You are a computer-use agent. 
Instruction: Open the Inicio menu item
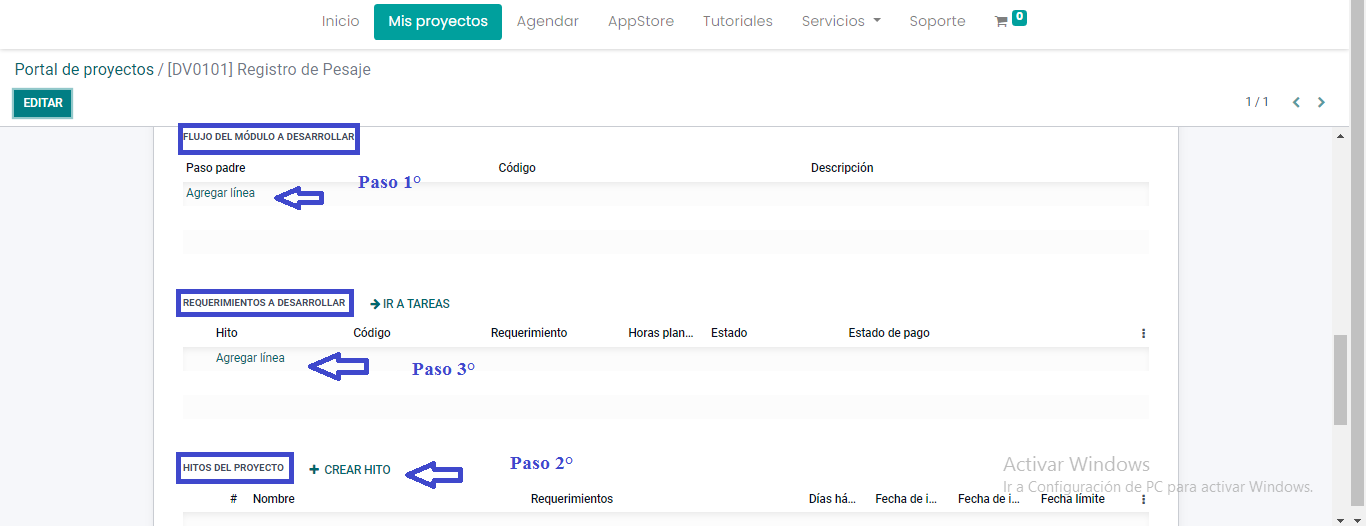pyautogui.click(x=340, y=21)
